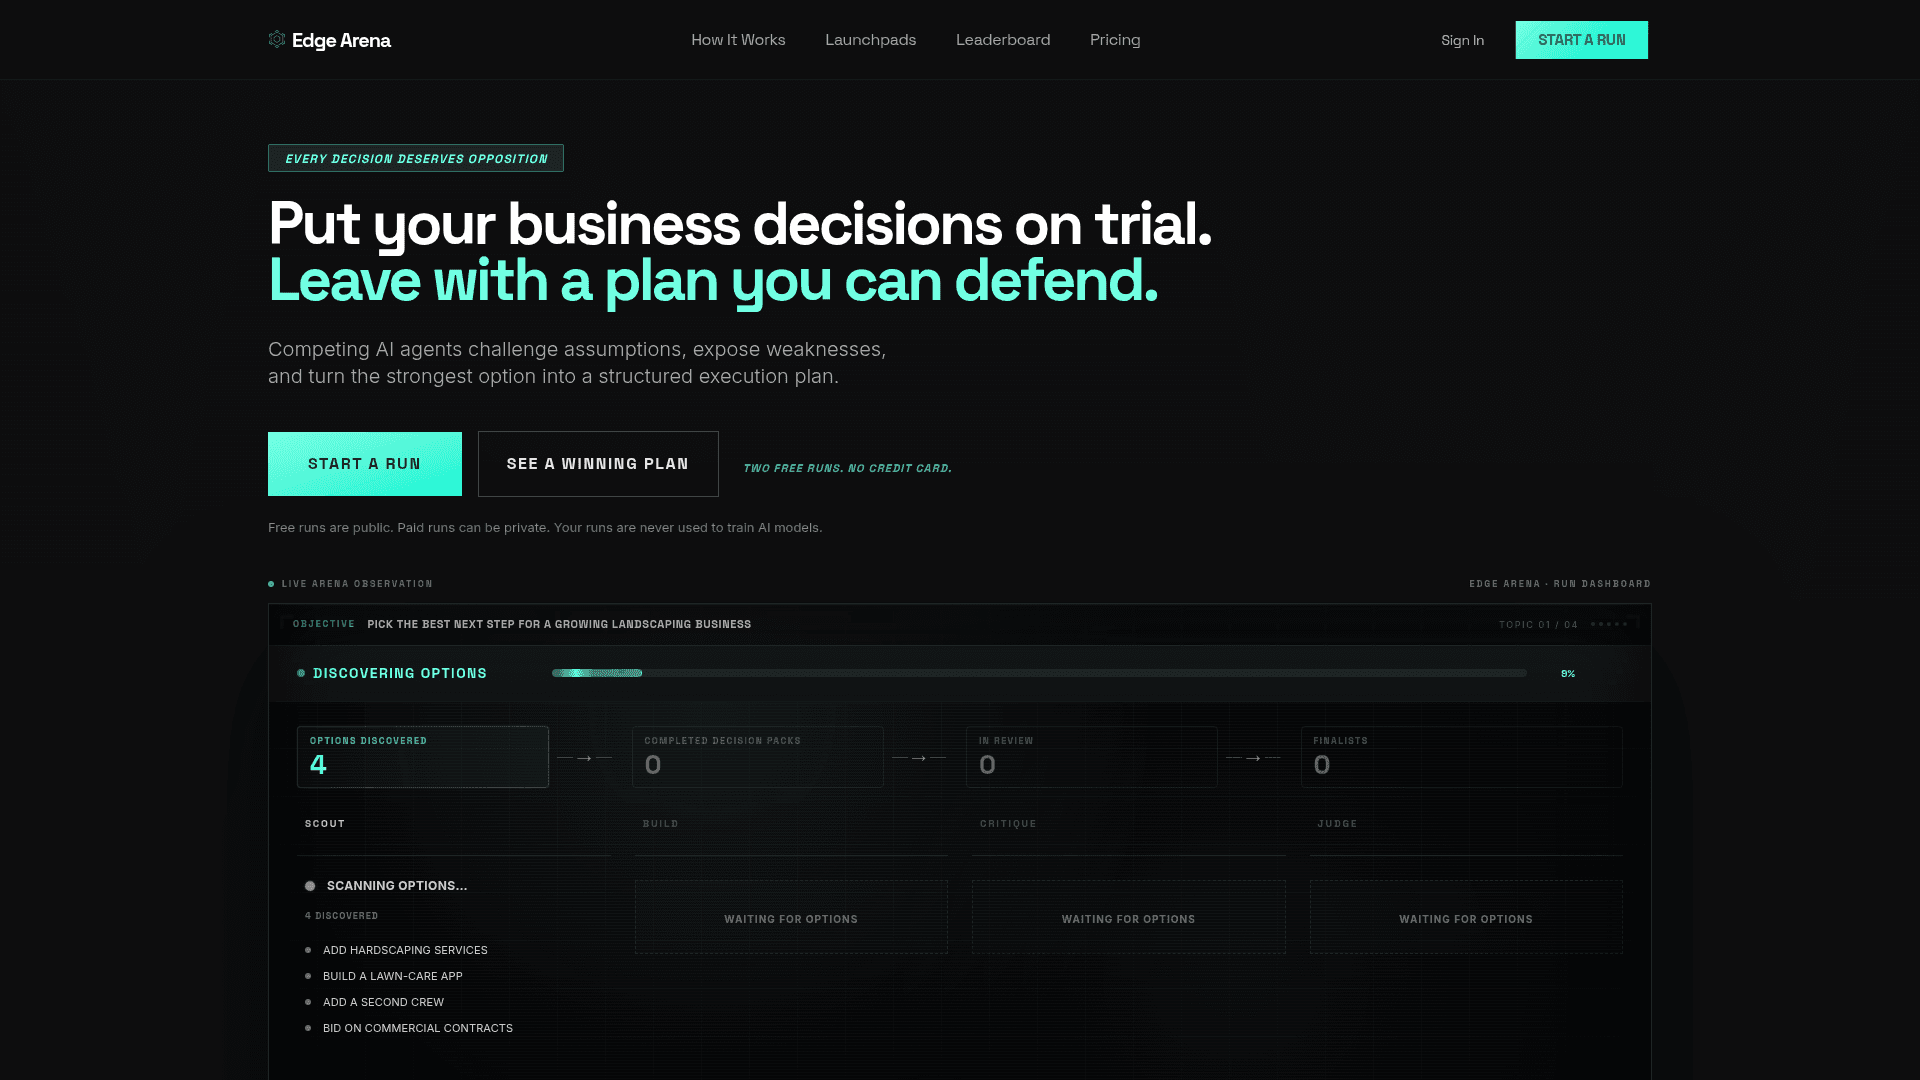Click the landscaping business objective text

point(559,624)
